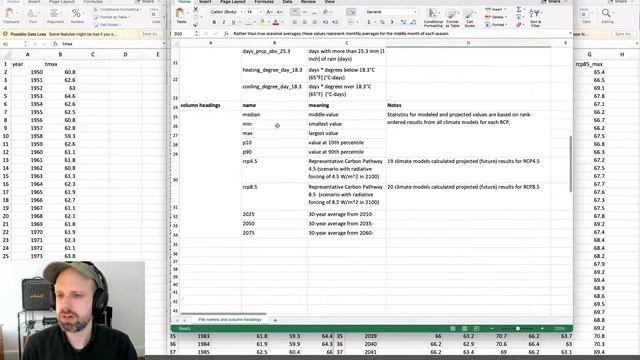Screen dimensions: 640x360
Task: Switch to the Review tab
Action: pos(308,2)
